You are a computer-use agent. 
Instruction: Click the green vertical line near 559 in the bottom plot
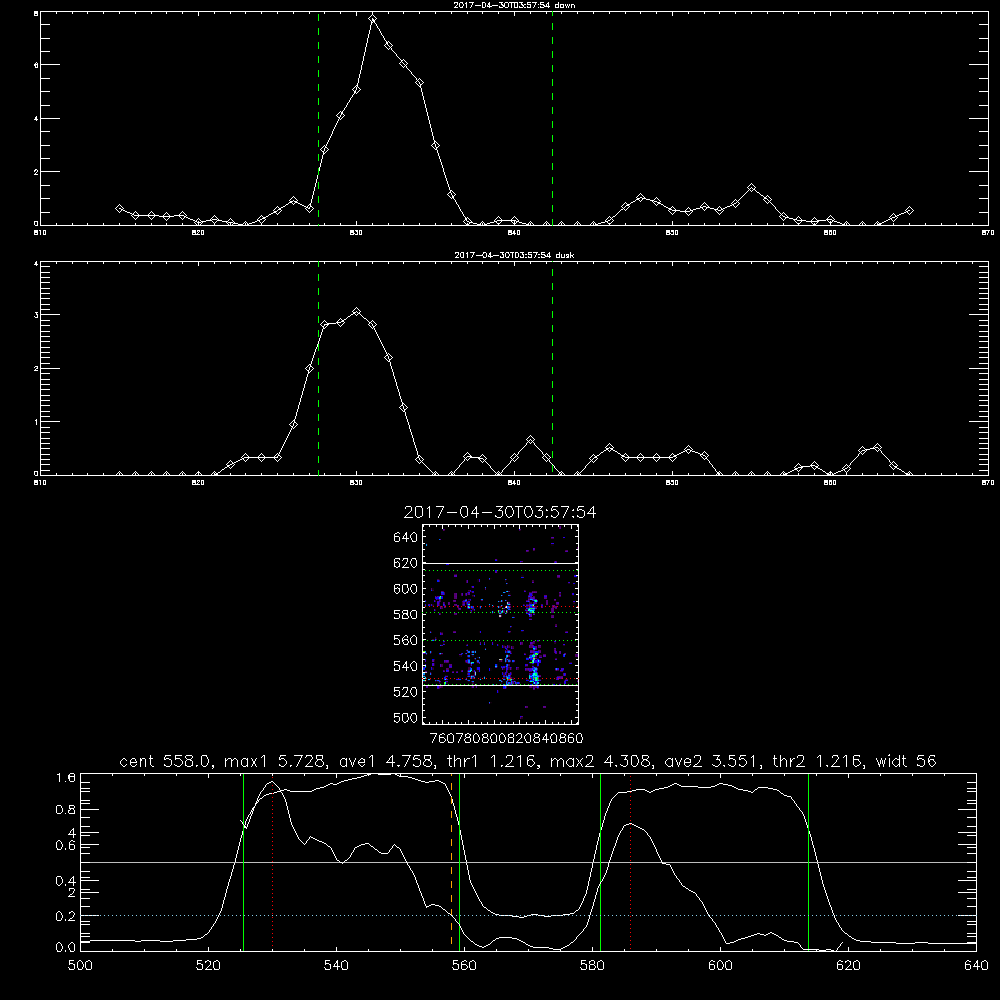tap(459, 862)
